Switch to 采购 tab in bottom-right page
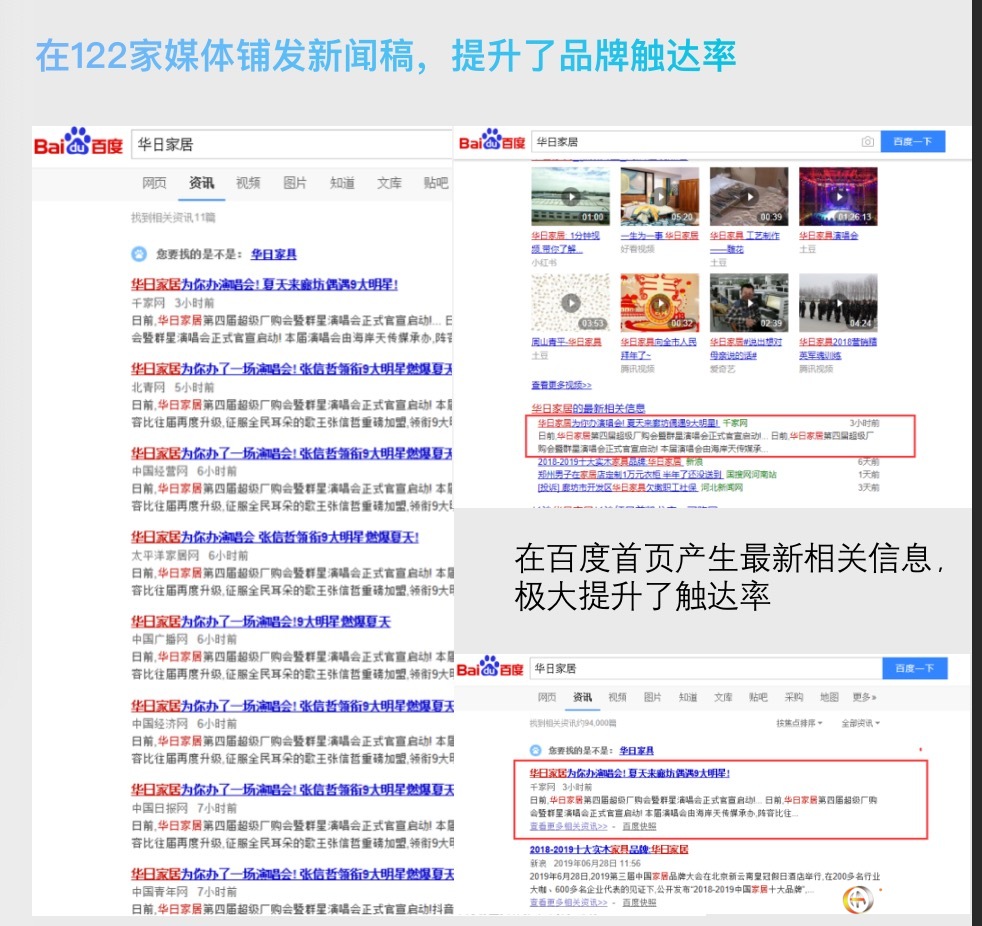Screen dimensions: 982x926 [794, 697]
